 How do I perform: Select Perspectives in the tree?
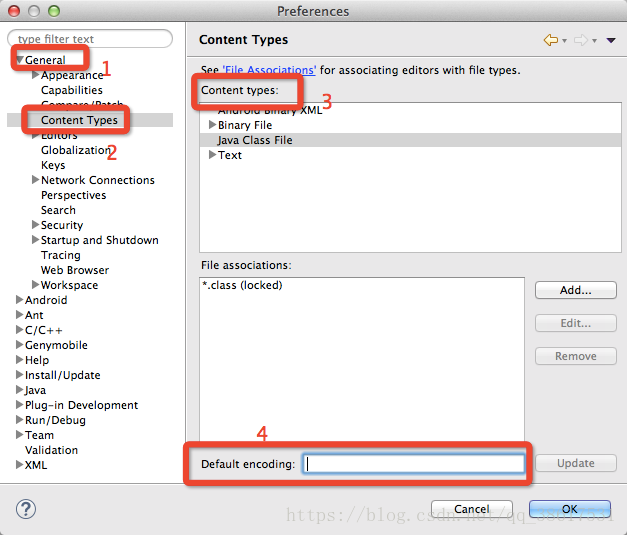(74, 195)
